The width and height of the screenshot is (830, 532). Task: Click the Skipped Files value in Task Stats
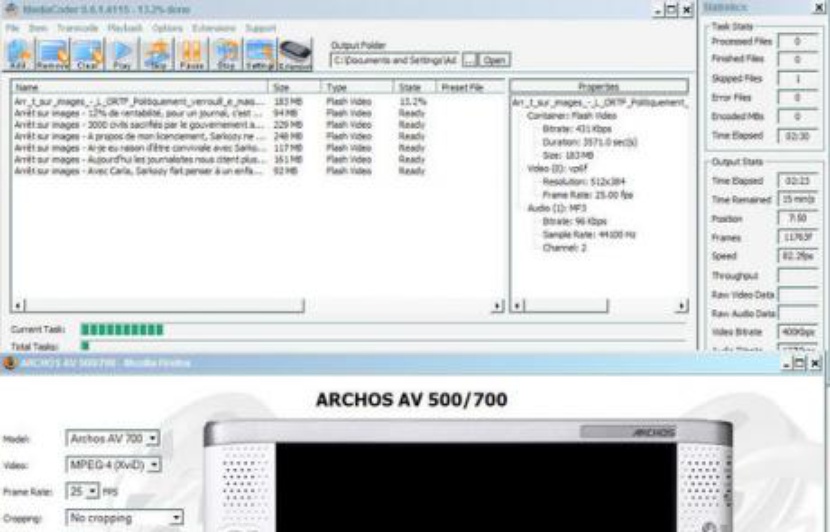(798, 78)
